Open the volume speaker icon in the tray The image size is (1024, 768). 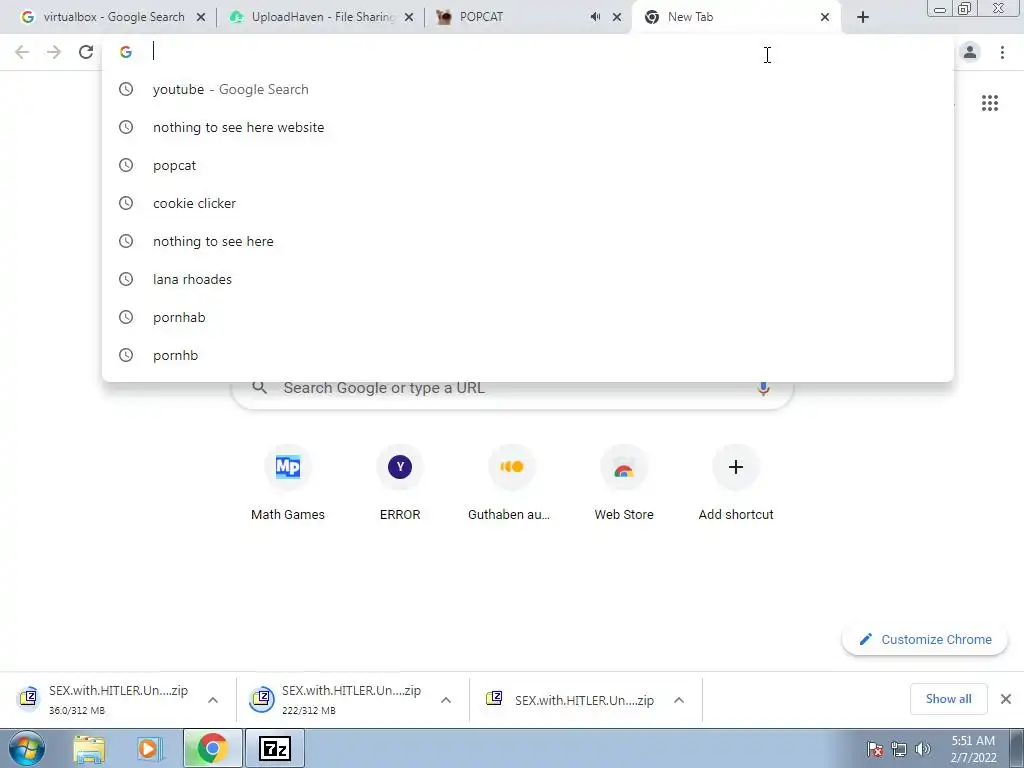coord(923,749)
